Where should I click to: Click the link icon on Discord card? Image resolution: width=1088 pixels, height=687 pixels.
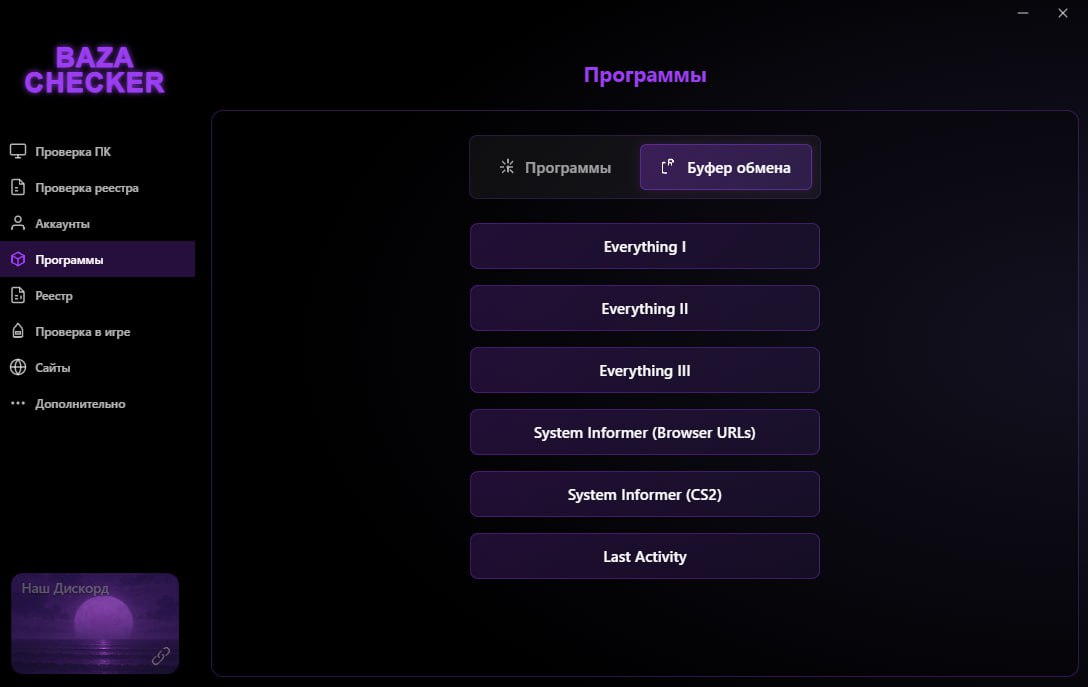coord(160,656)
